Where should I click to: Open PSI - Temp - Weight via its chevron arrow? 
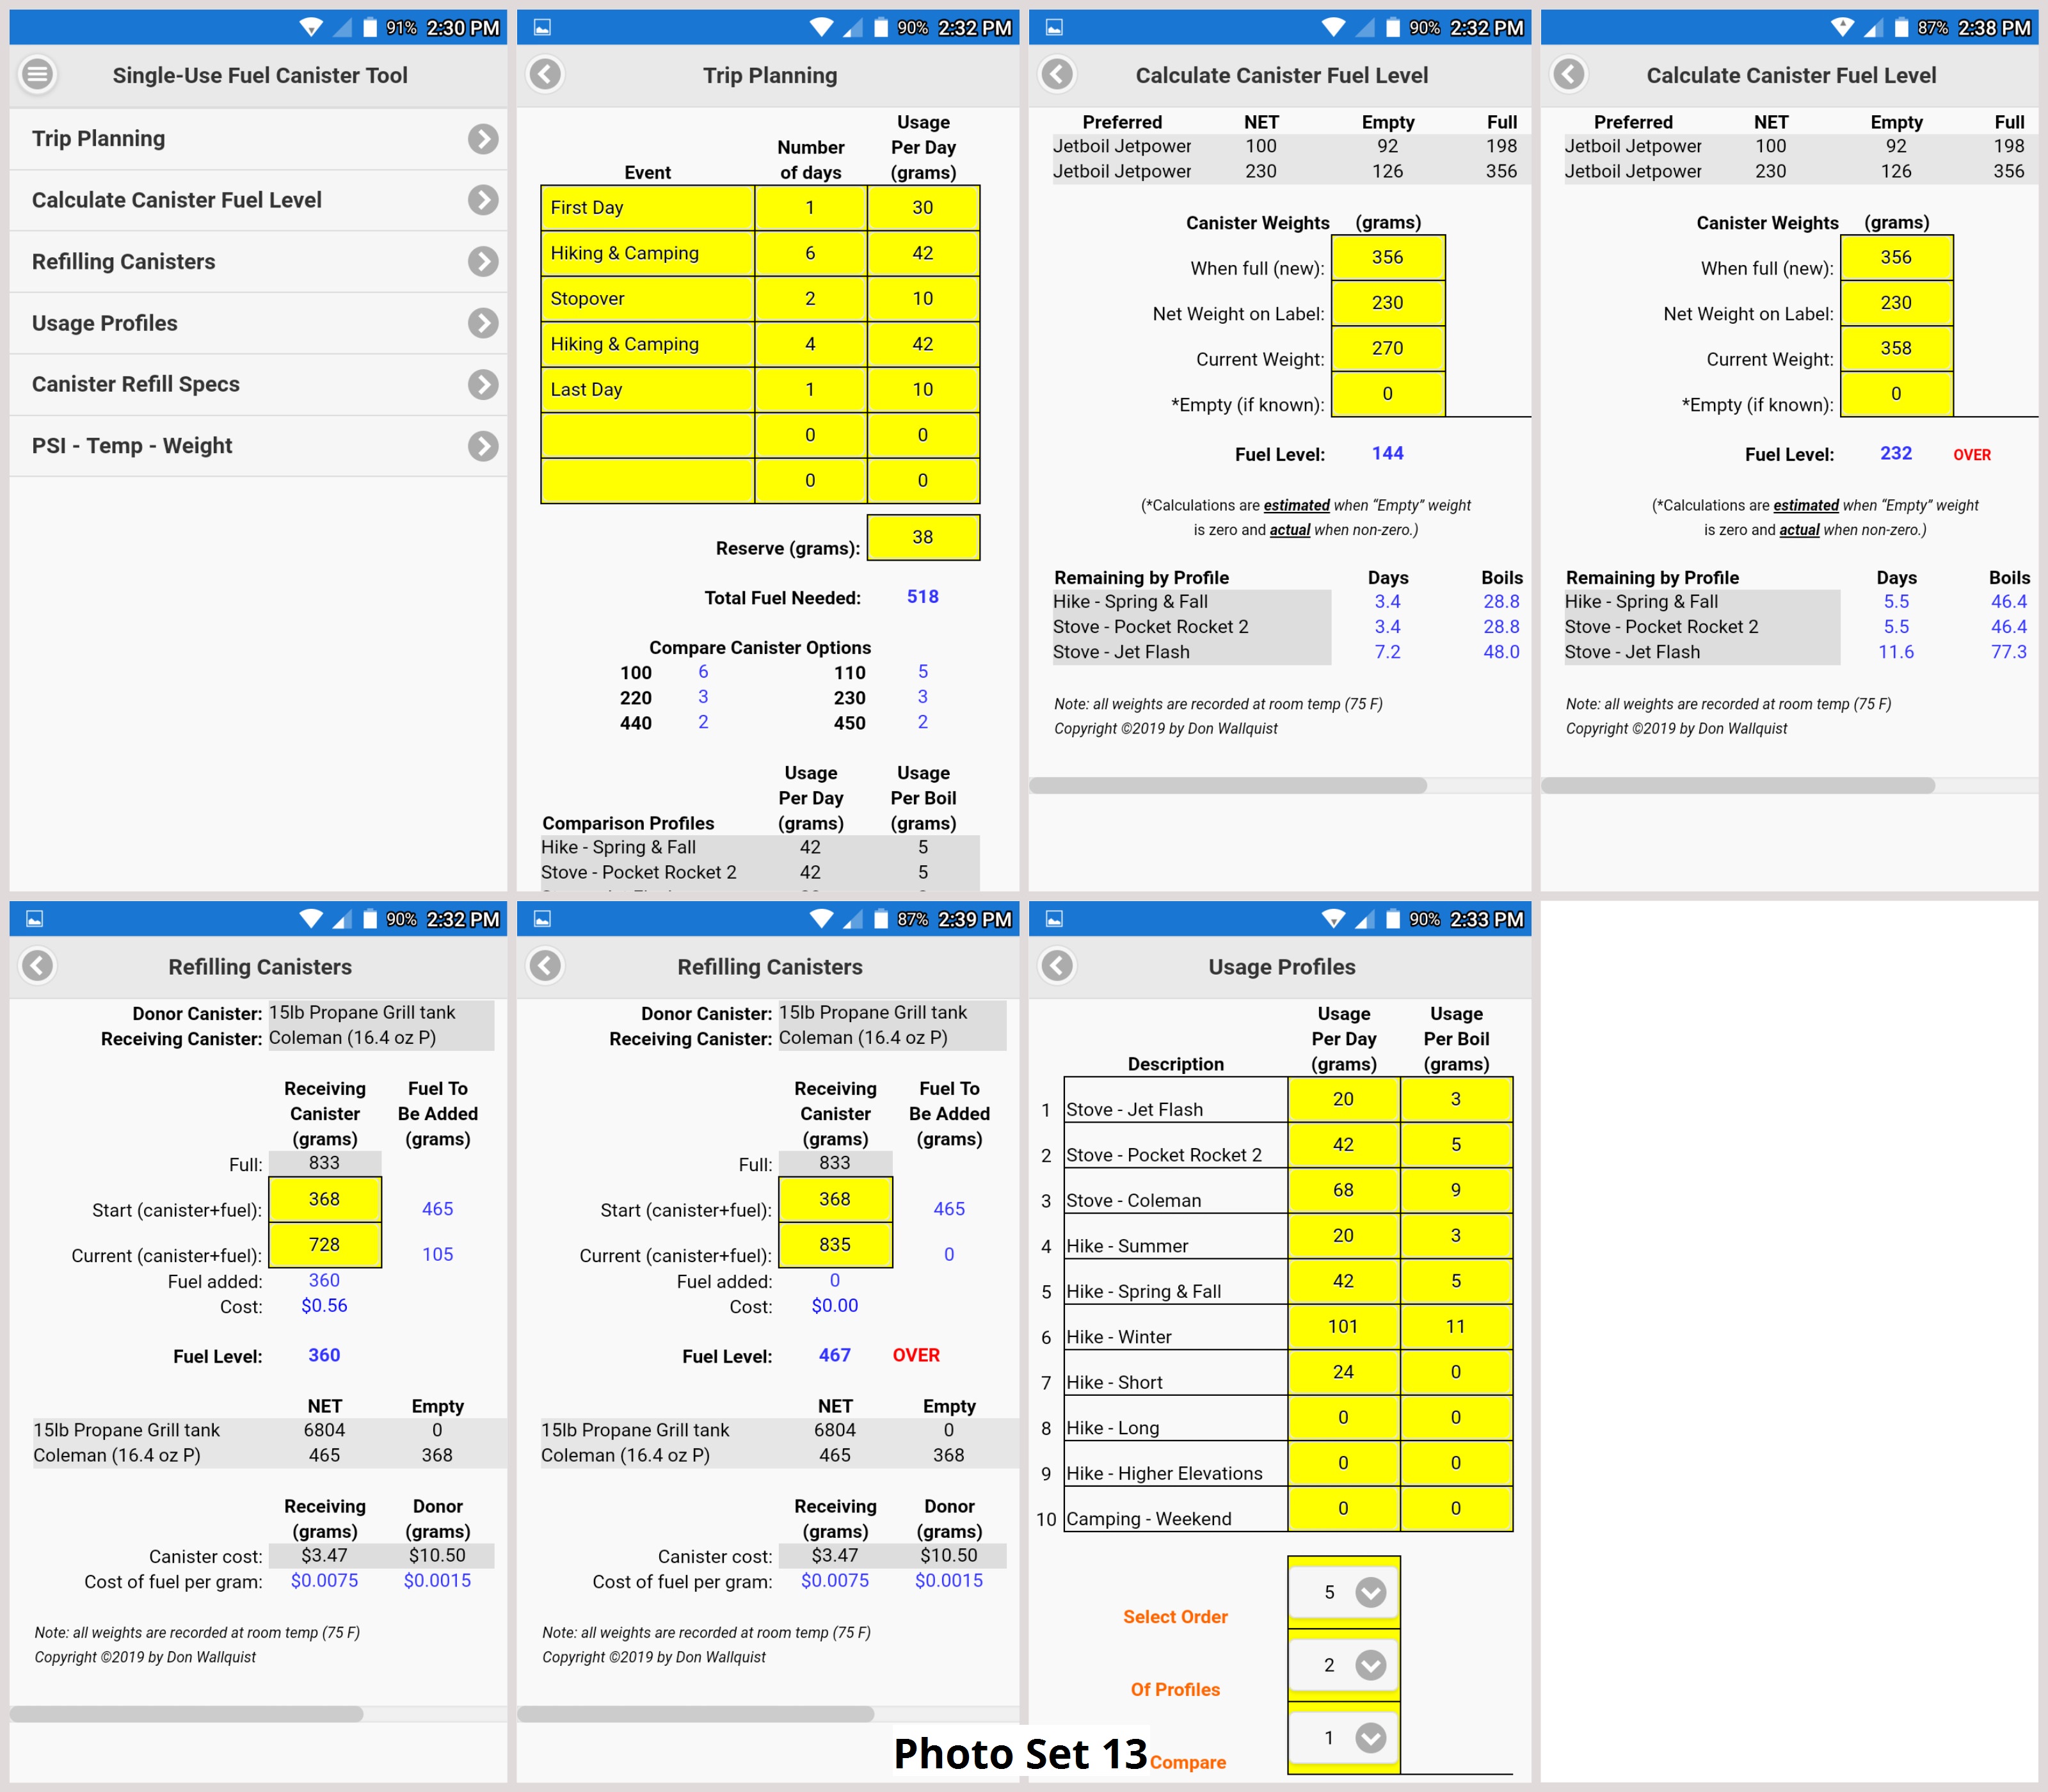(484, 445)
